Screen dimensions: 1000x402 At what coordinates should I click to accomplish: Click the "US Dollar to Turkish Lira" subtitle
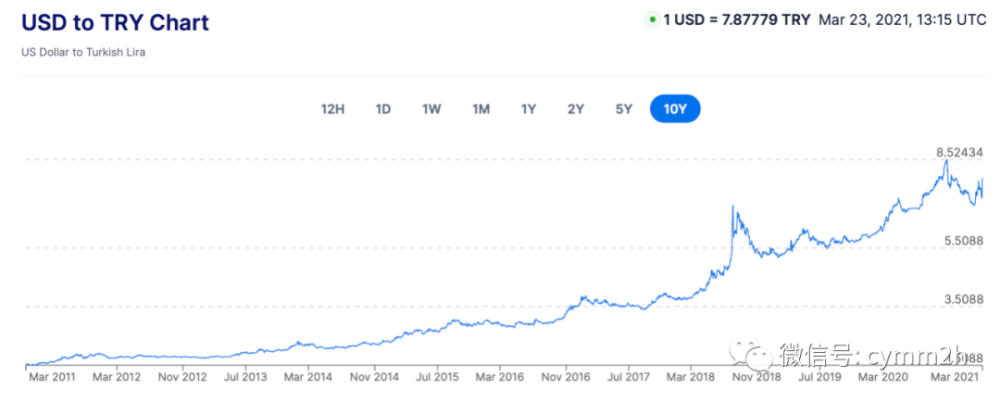tap(82, 52)
